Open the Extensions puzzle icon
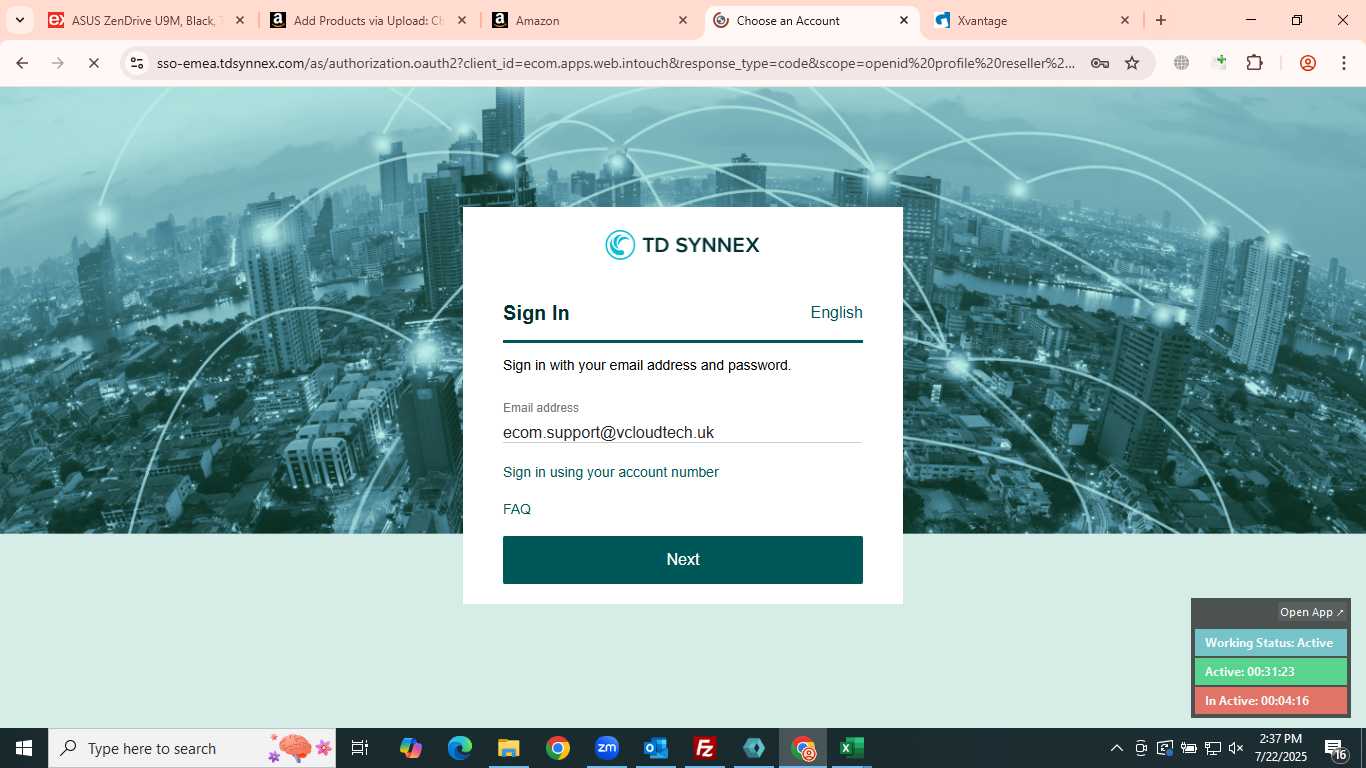1366x768 pixels. 1255,63
